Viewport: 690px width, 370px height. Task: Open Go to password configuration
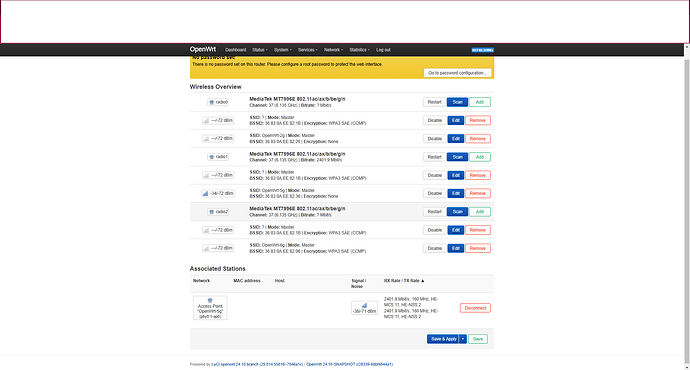457,73
